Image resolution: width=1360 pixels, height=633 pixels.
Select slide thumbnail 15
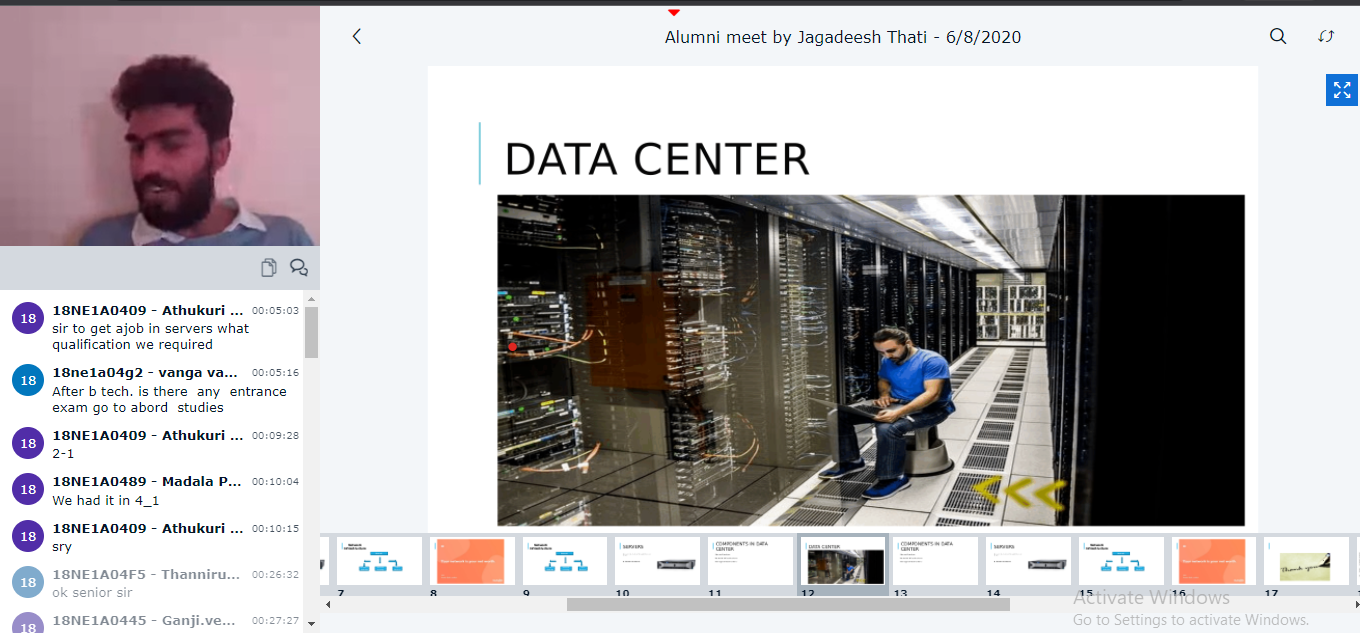click(1121, 561)
